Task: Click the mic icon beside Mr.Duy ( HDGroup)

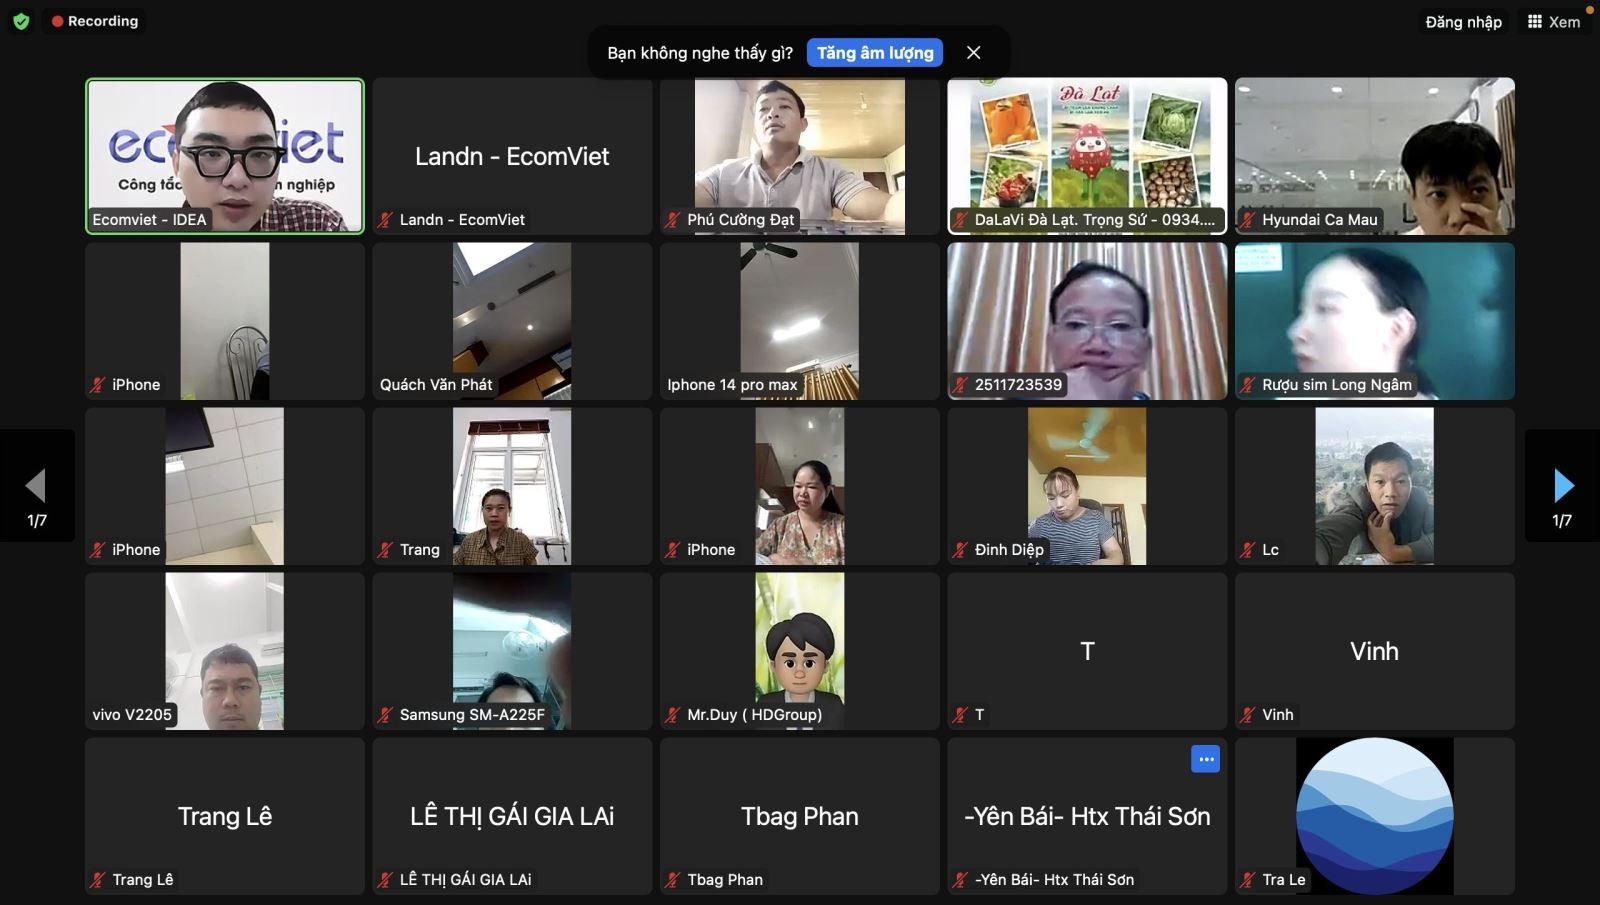Action: tap(672, 715)
